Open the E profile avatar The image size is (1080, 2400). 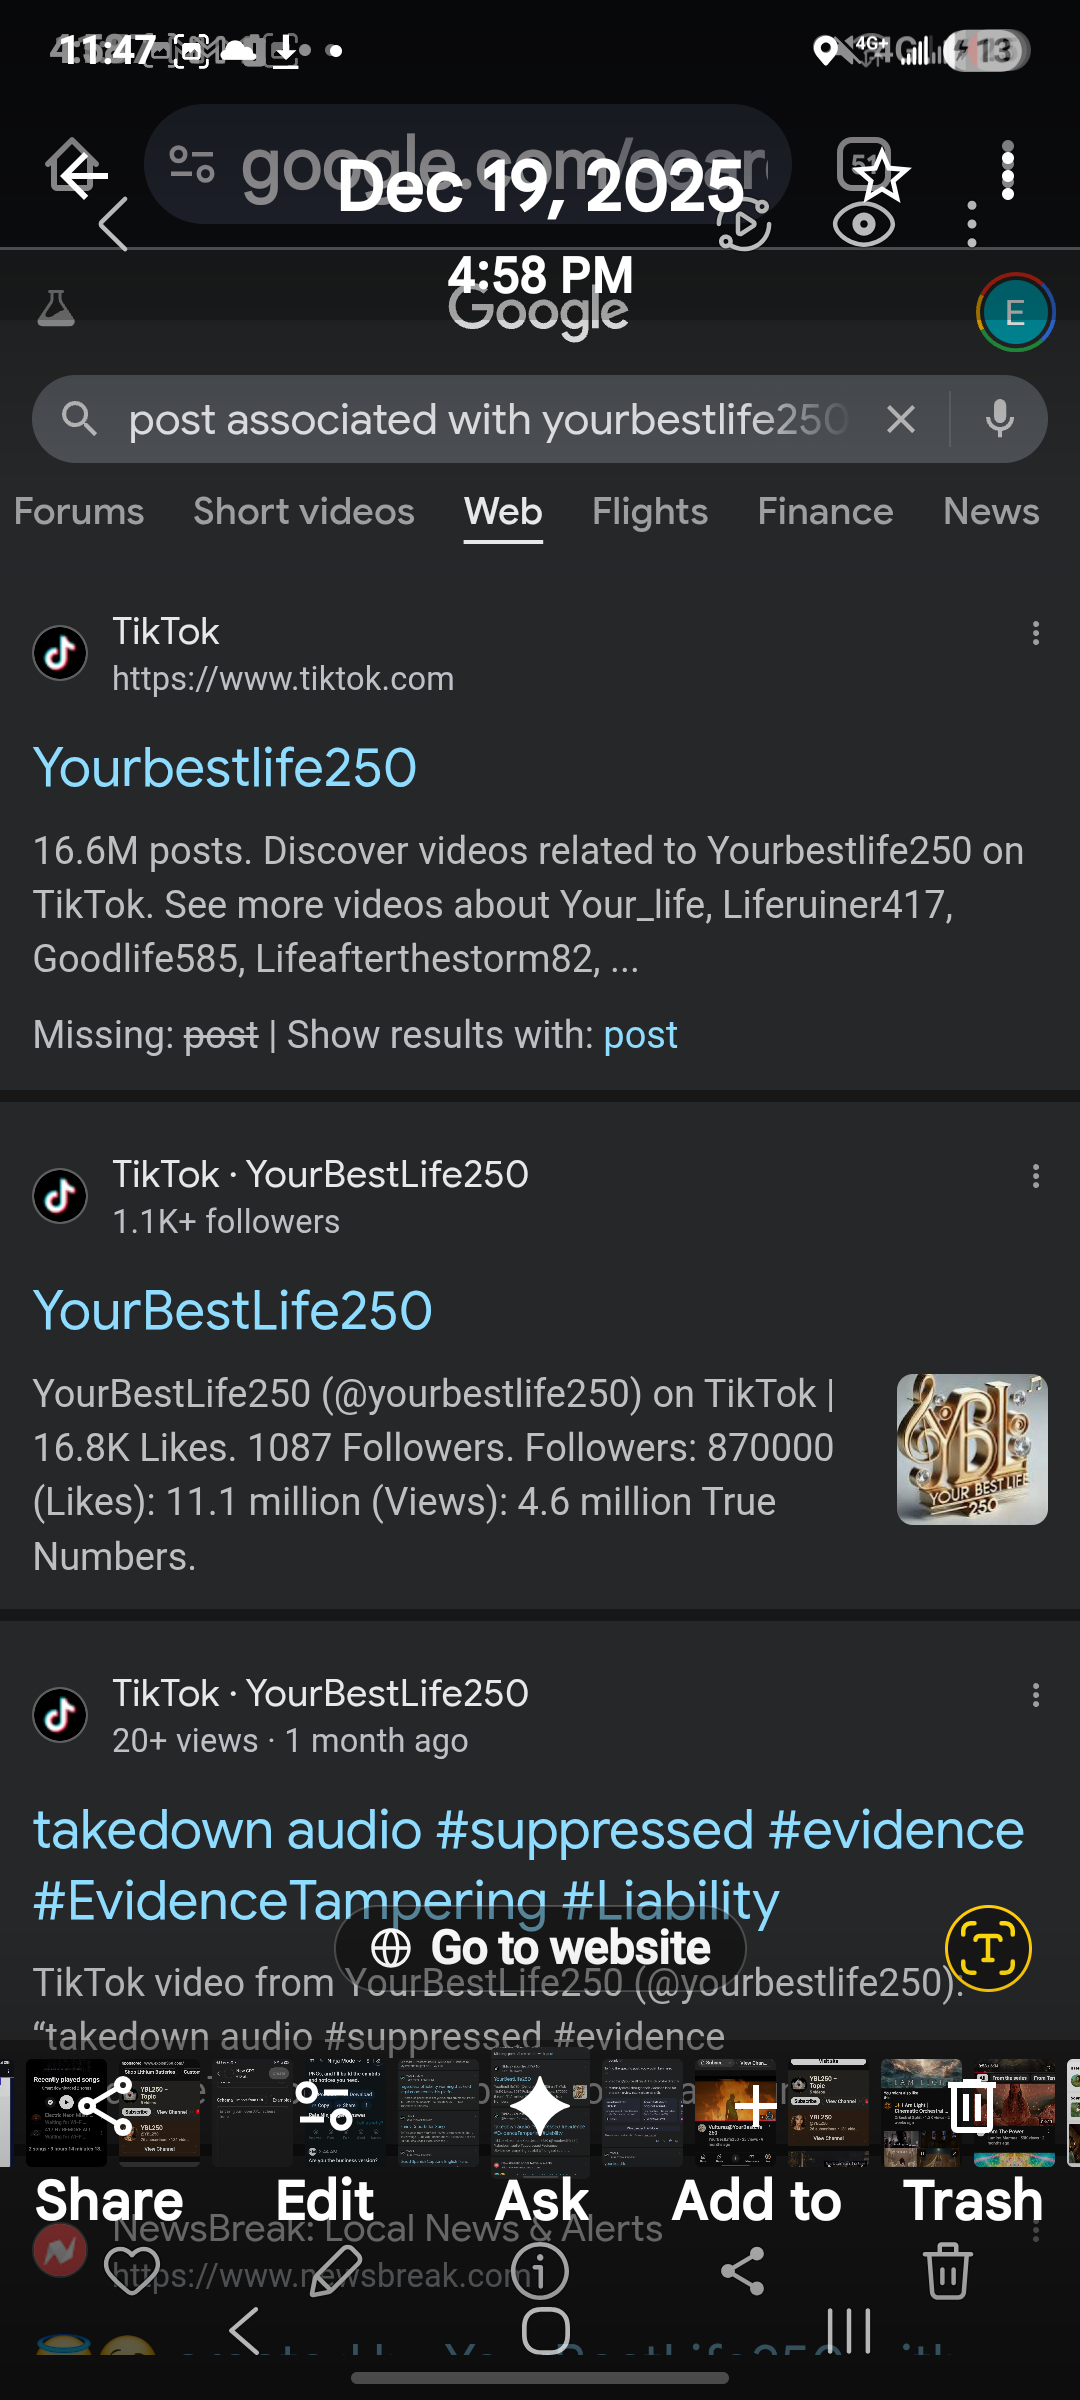pyautogui.click(x=1014, y=313)
